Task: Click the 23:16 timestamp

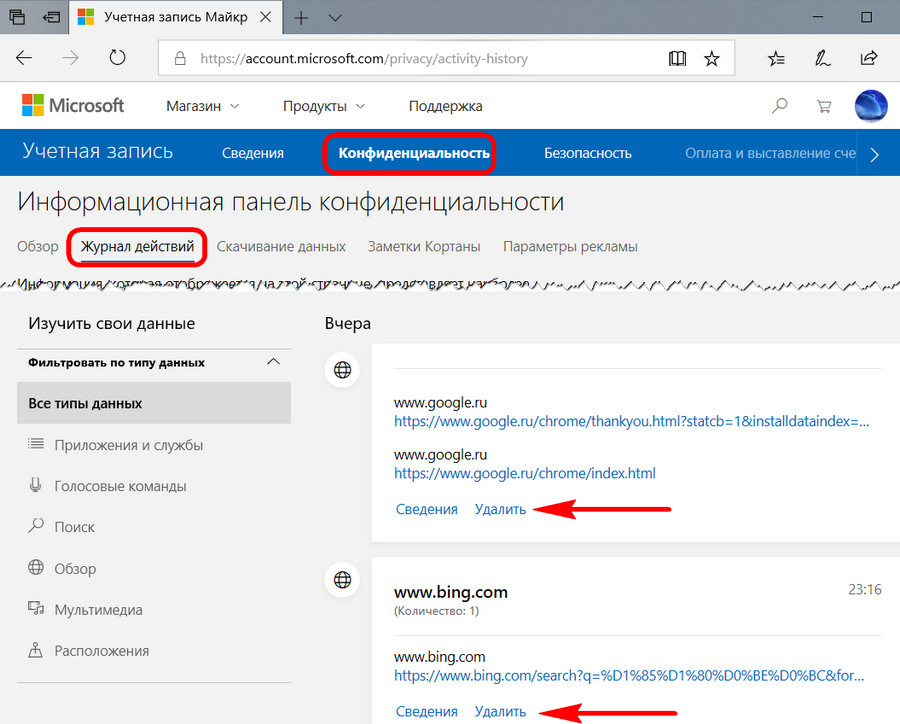Action: click(864, 590)
